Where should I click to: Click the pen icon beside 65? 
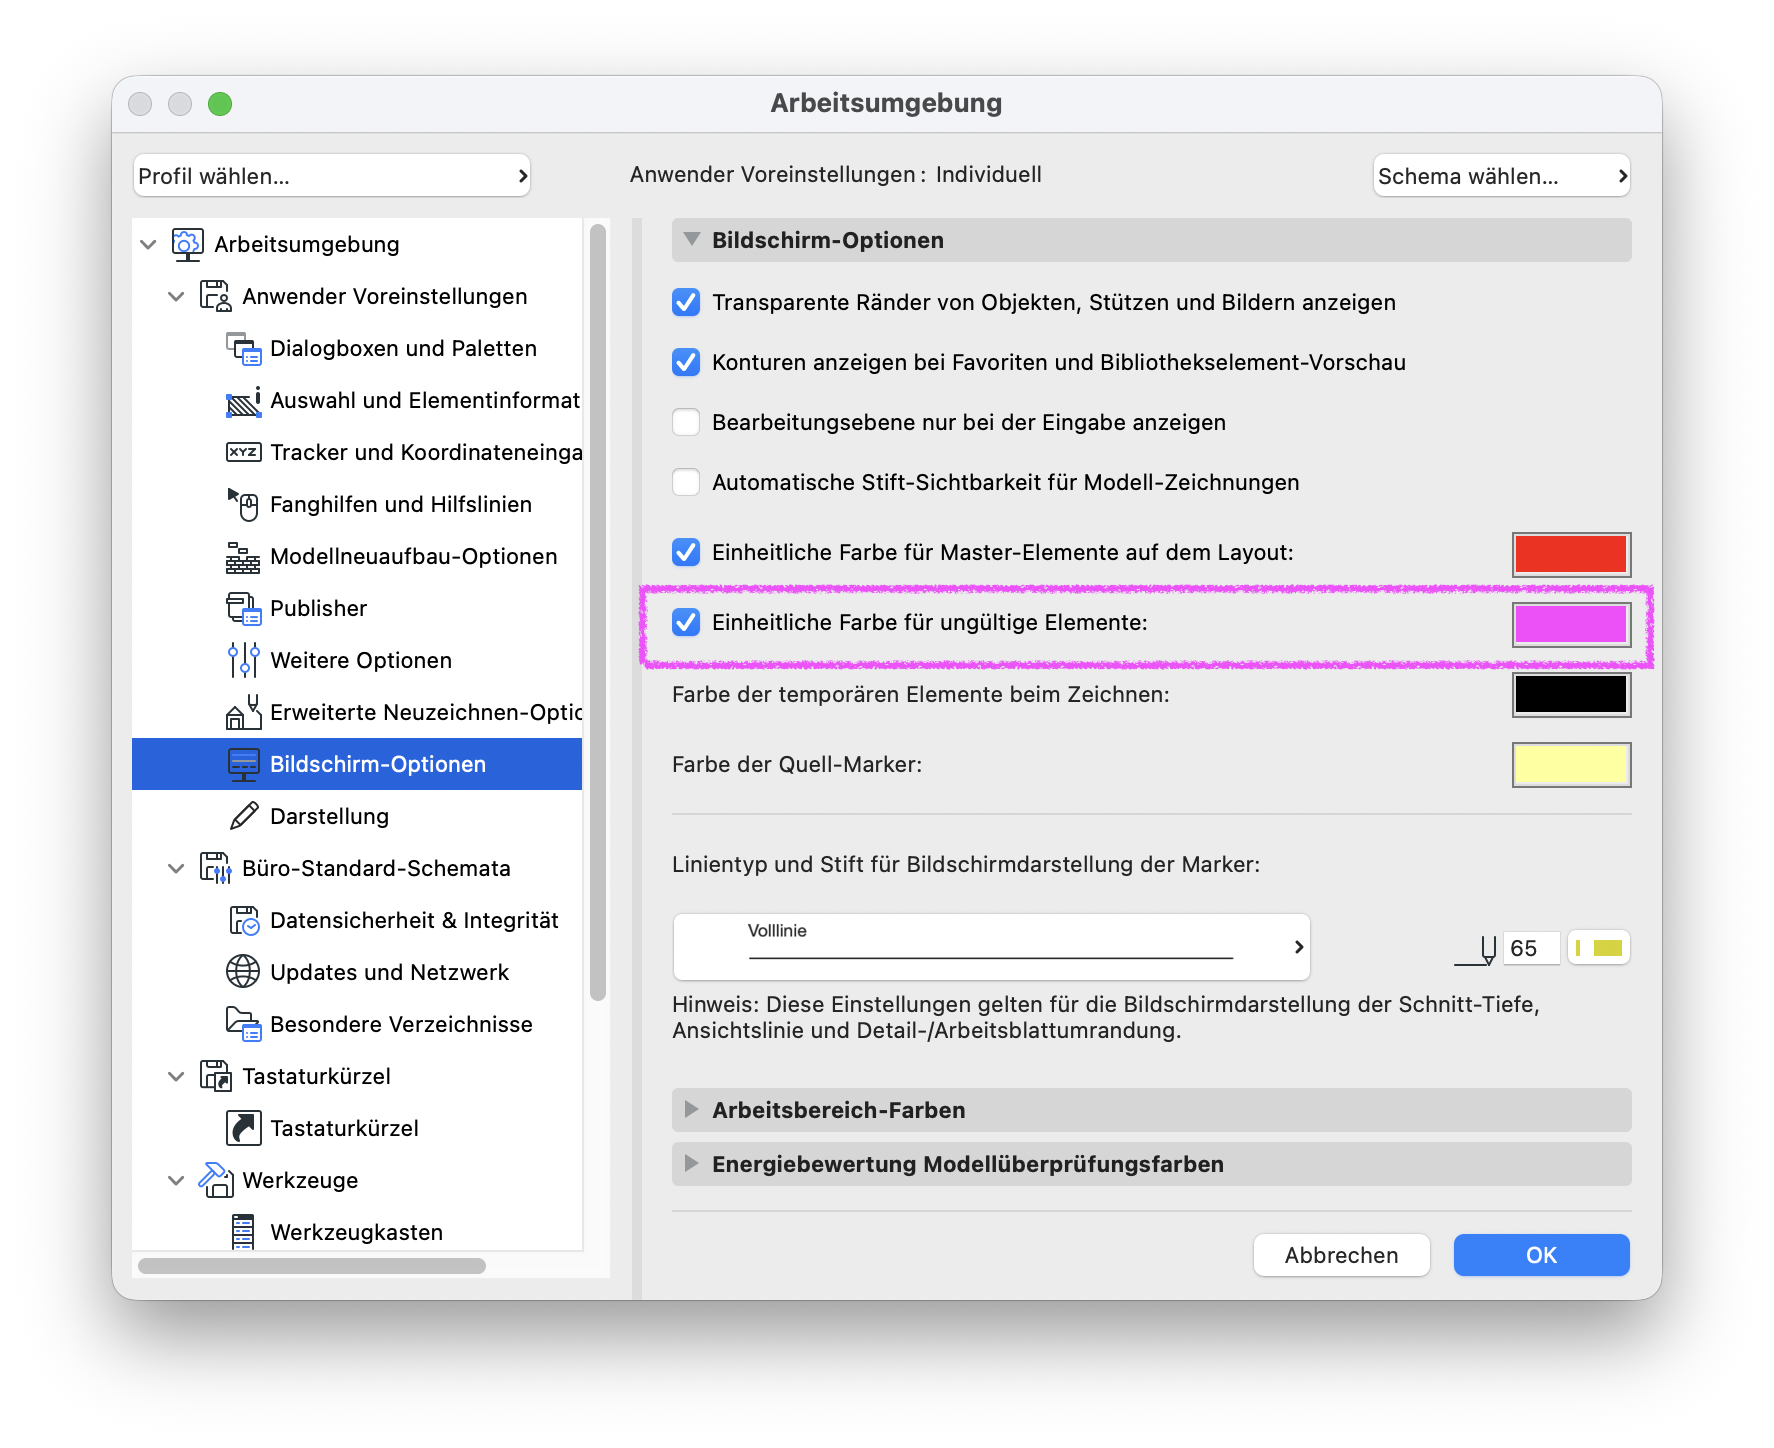pyautogui.click(x=1476, y=949)
